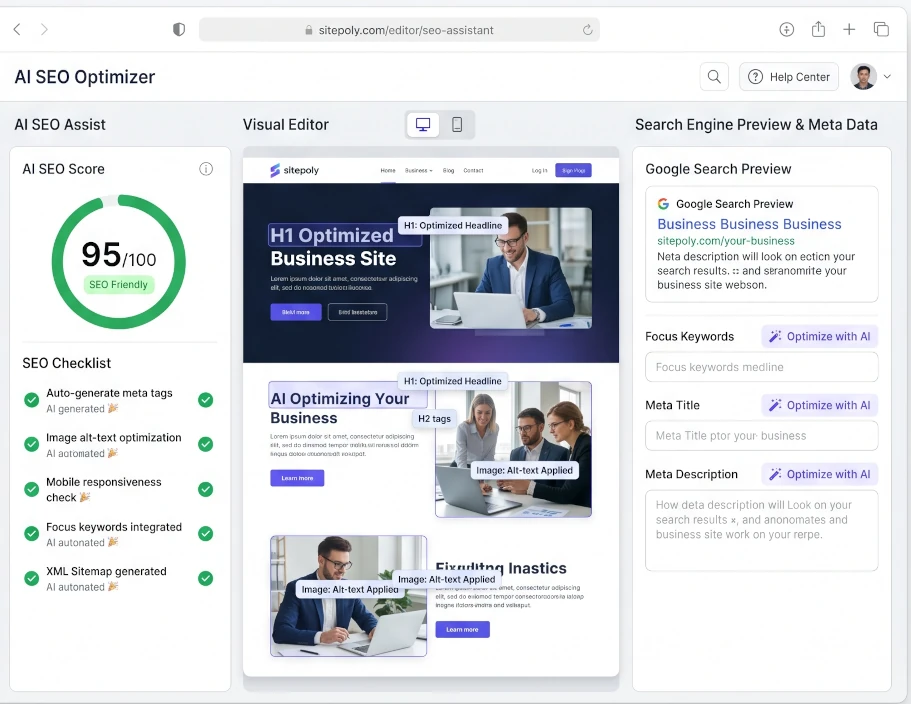Optimize Meta Title with AI
Image resolution: width=911 pixels, height=704 pixels.
(x=819, y=405)
